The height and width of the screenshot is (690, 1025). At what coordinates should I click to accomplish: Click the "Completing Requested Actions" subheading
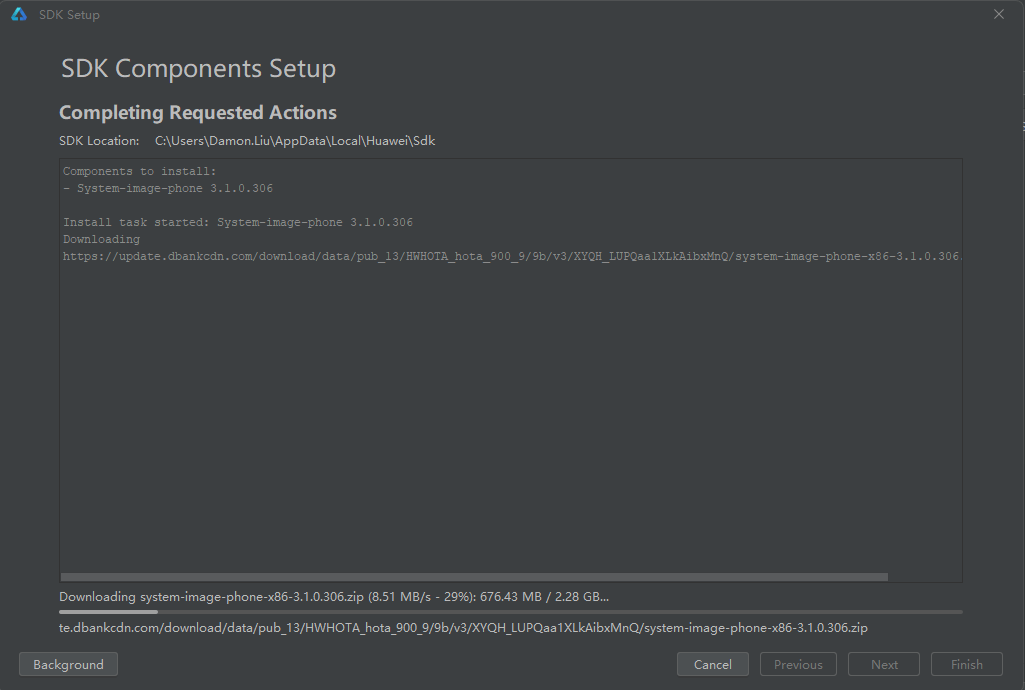point(198,112)
